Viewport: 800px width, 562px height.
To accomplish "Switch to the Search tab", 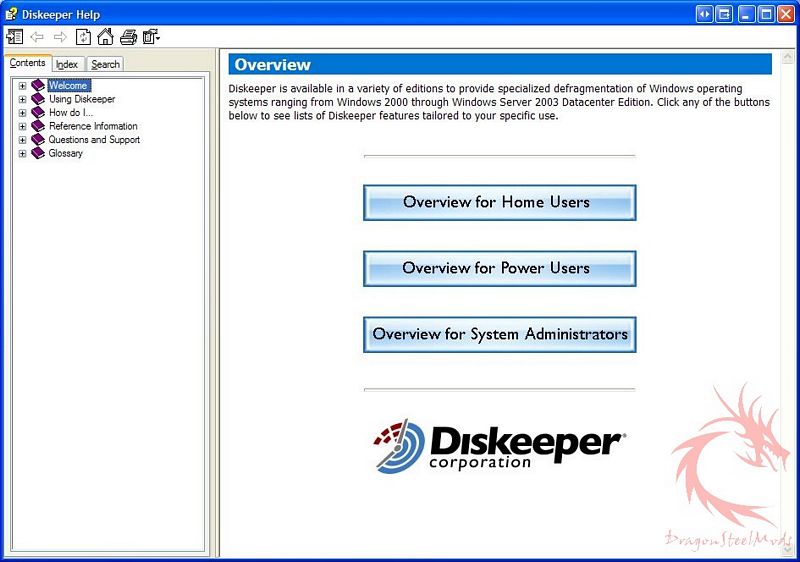I will tap(105, 64).
